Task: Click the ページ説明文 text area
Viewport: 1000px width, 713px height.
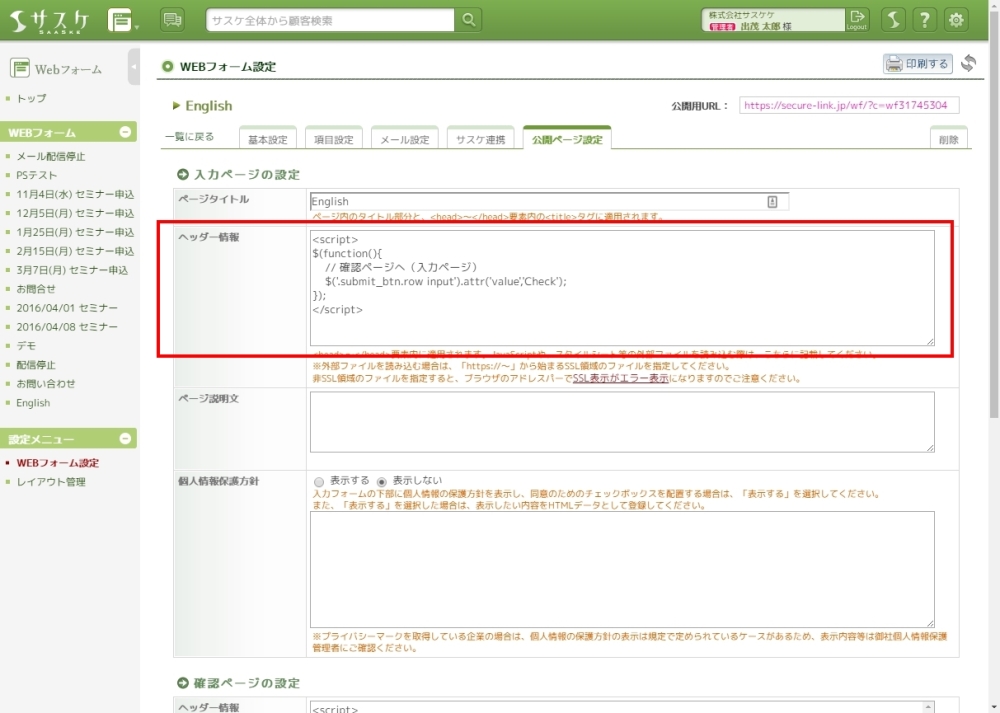Action: 622,421
